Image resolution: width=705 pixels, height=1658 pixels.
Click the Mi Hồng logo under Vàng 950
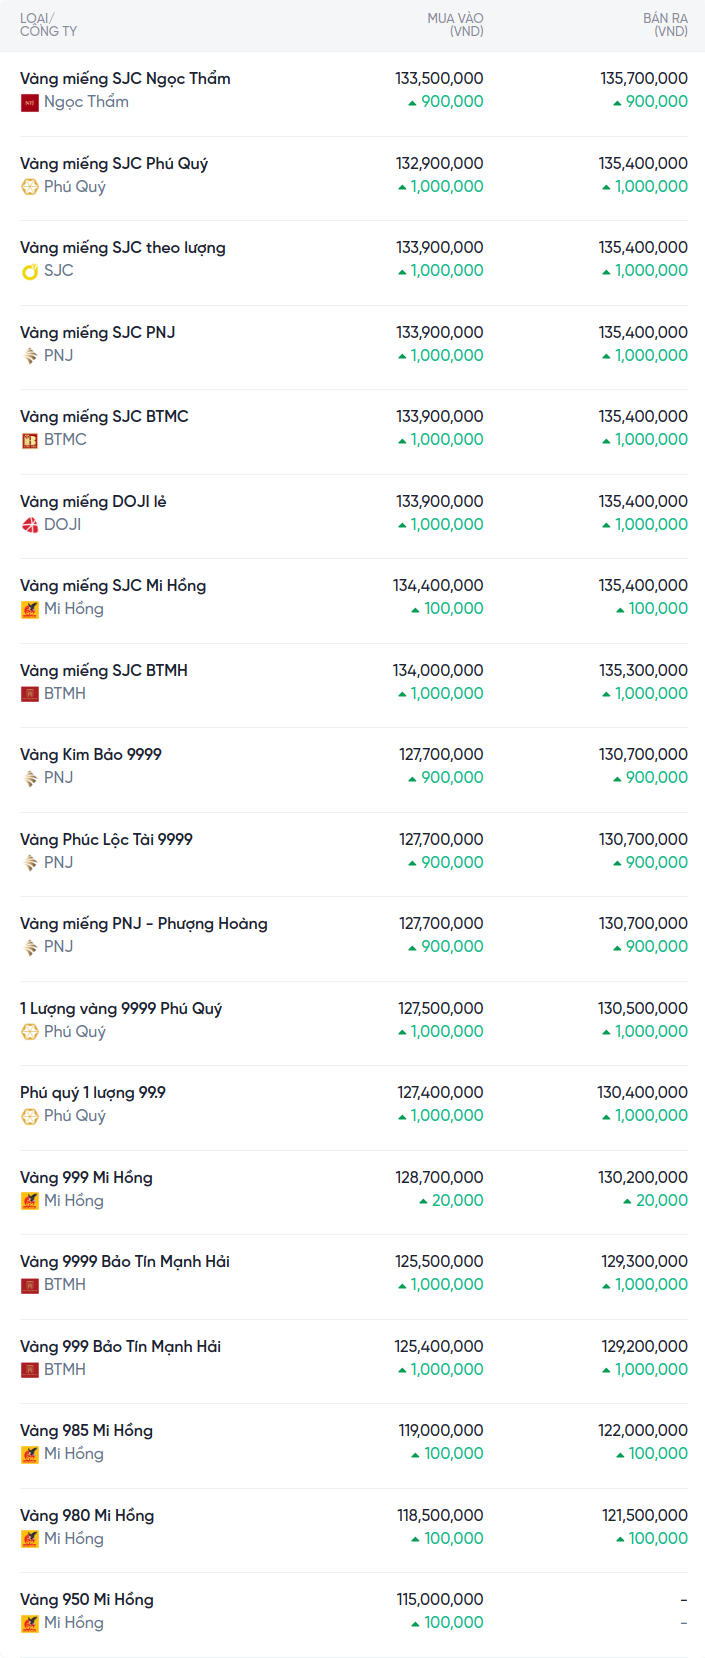click(x=30, y=1623)
